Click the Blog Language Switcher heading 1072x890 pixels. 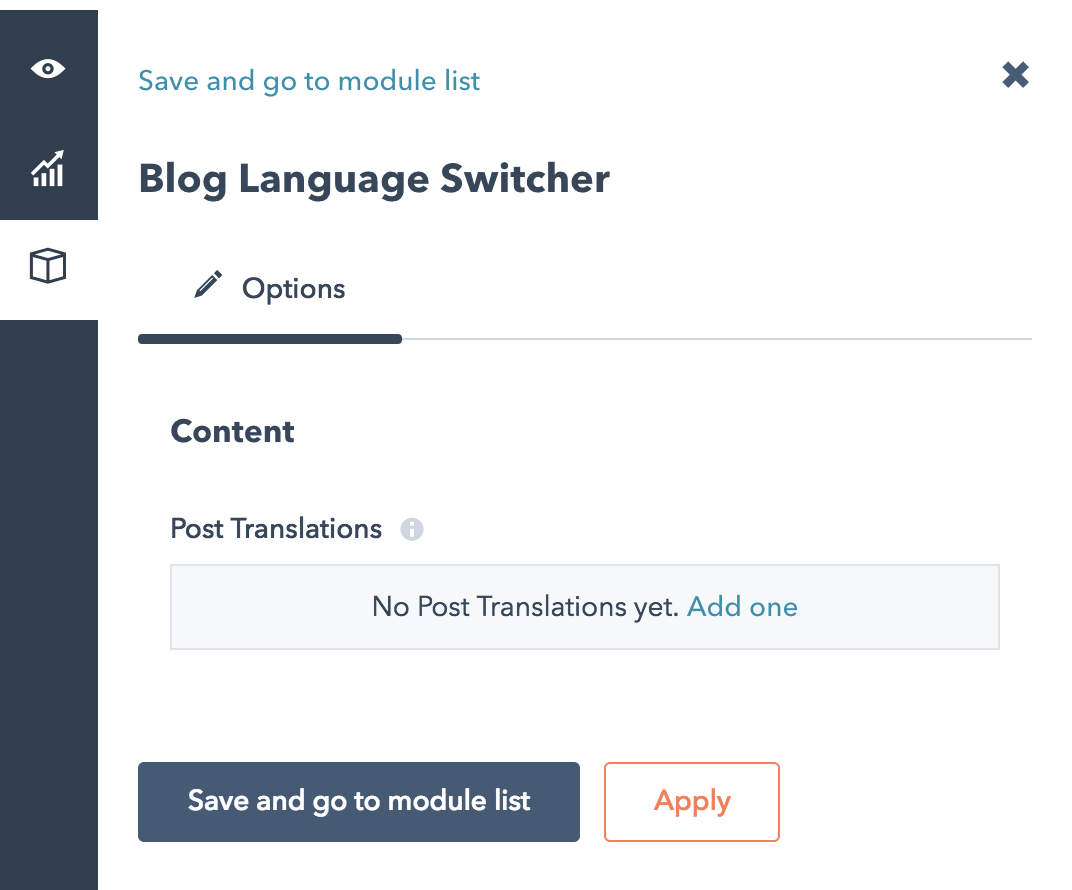(374, 179)
